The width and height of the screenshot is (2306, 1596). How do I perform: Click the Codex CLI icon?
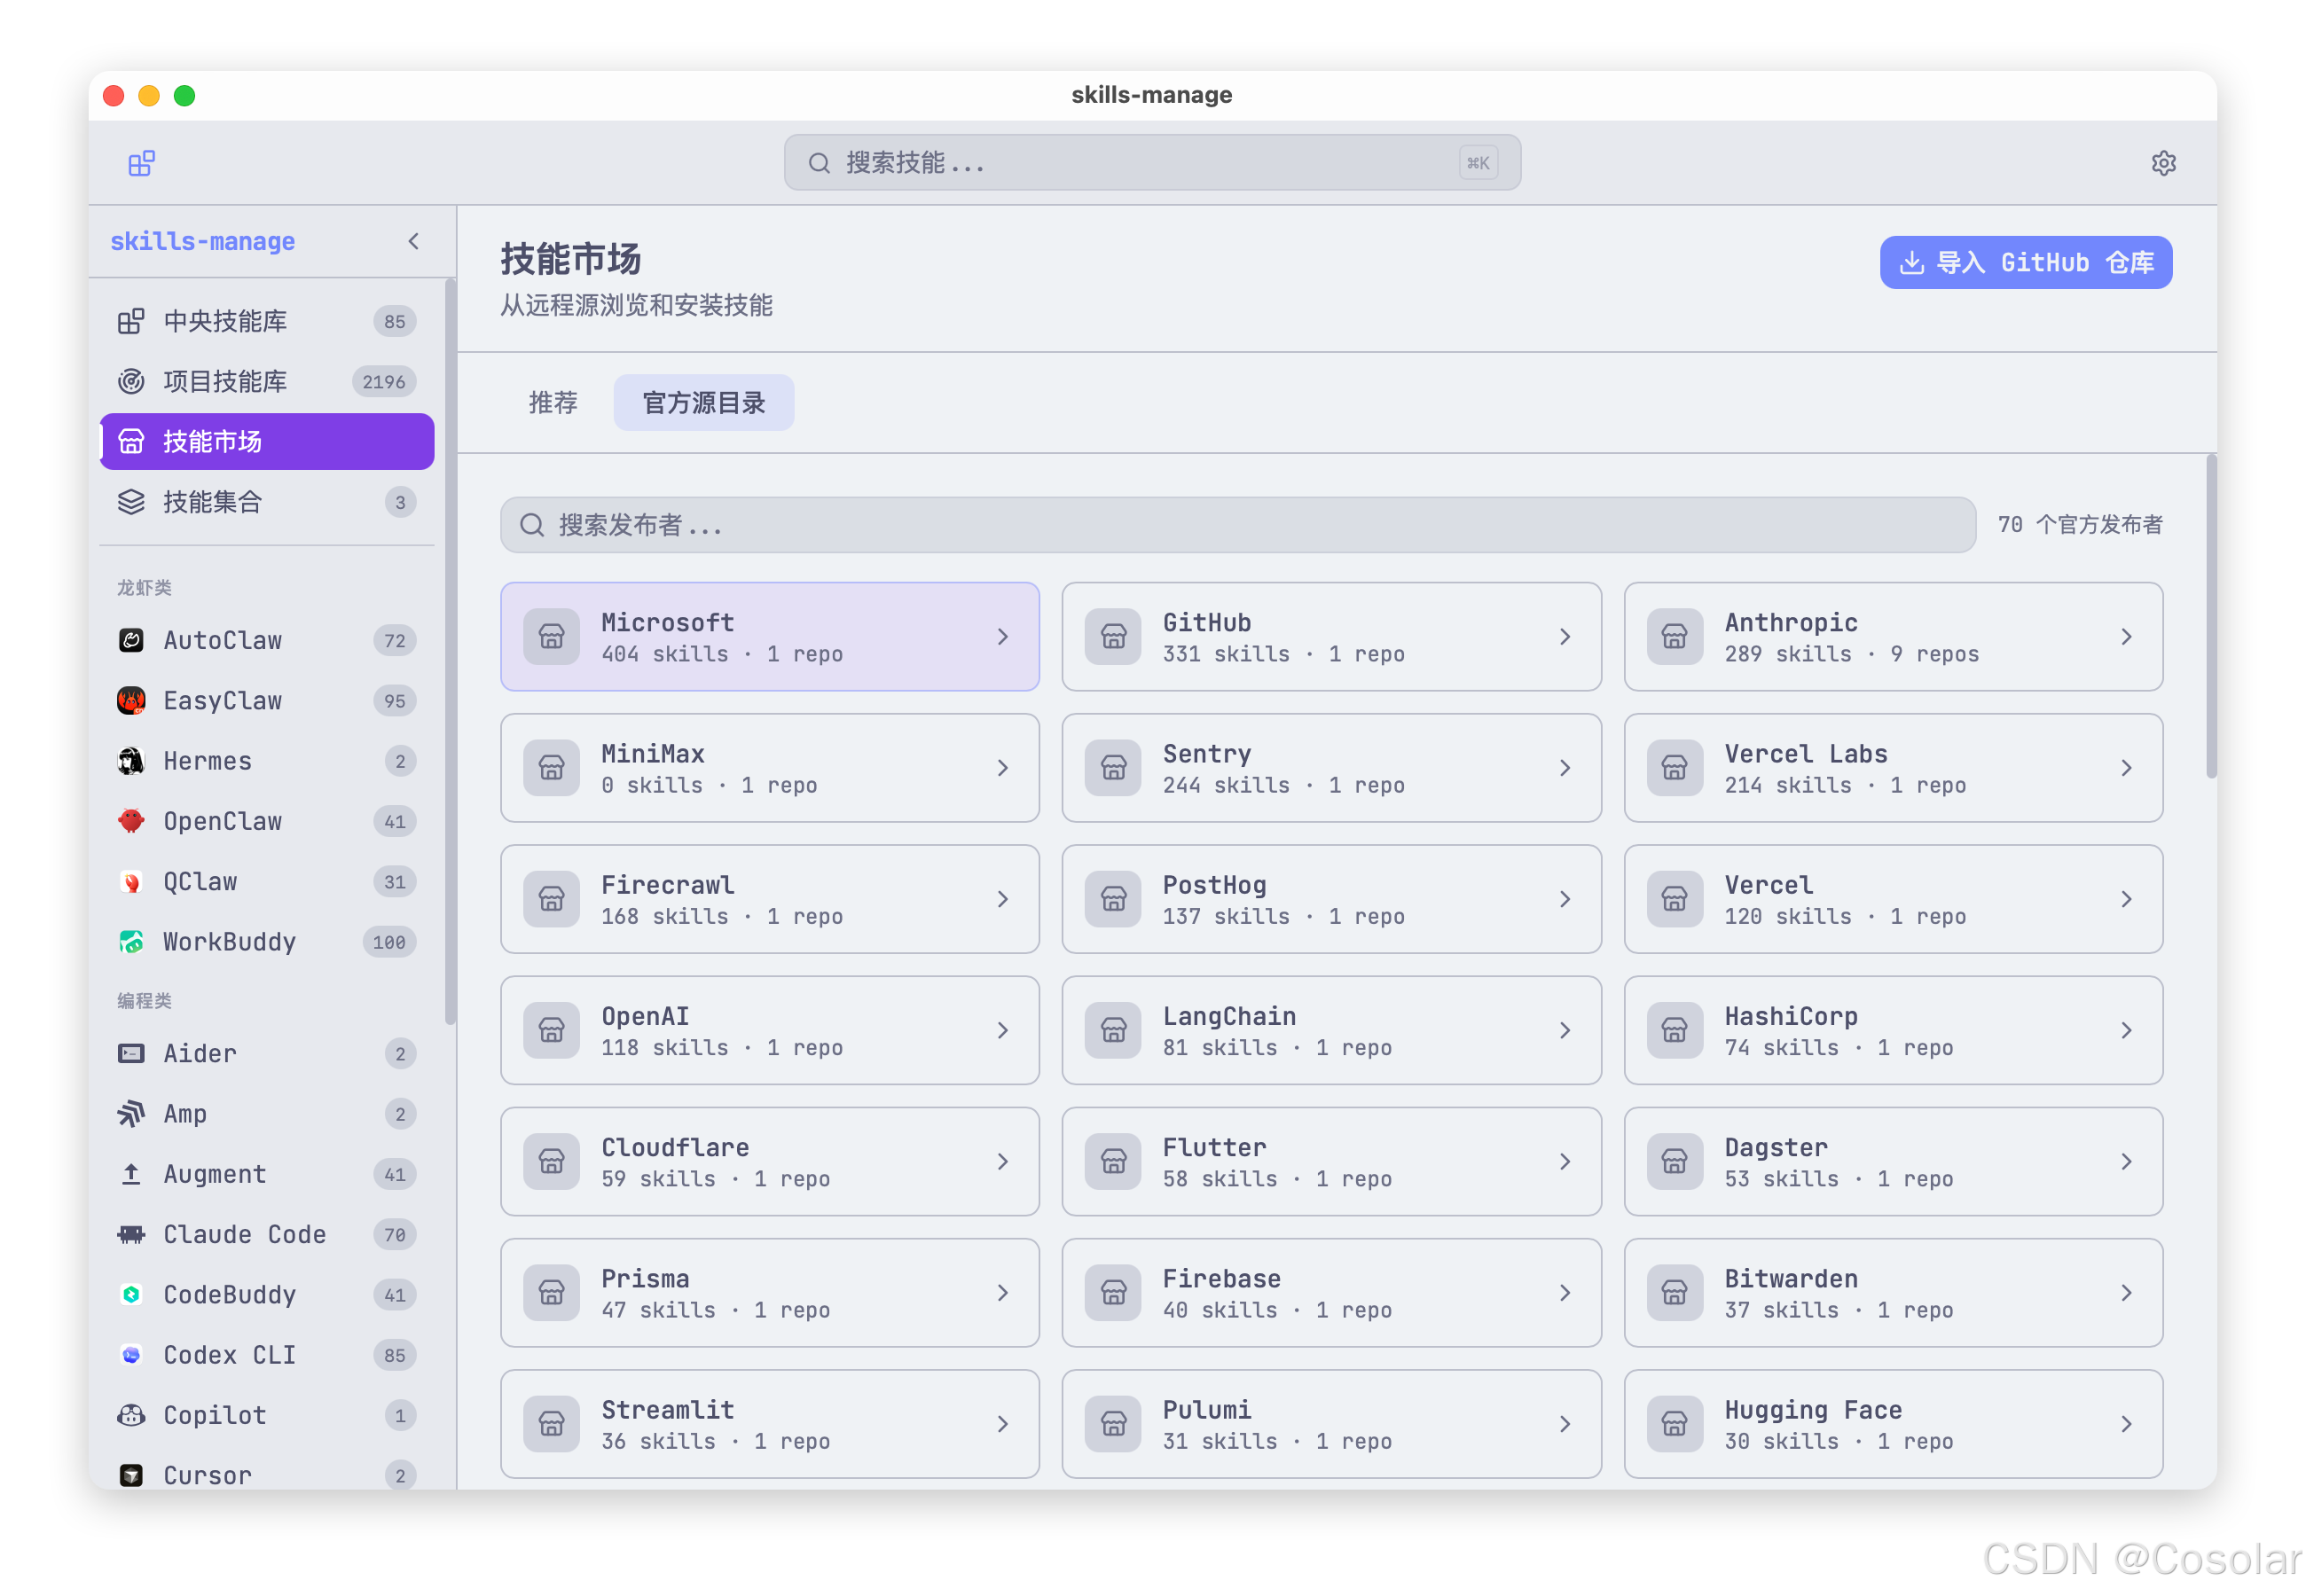click(131, 1355)
